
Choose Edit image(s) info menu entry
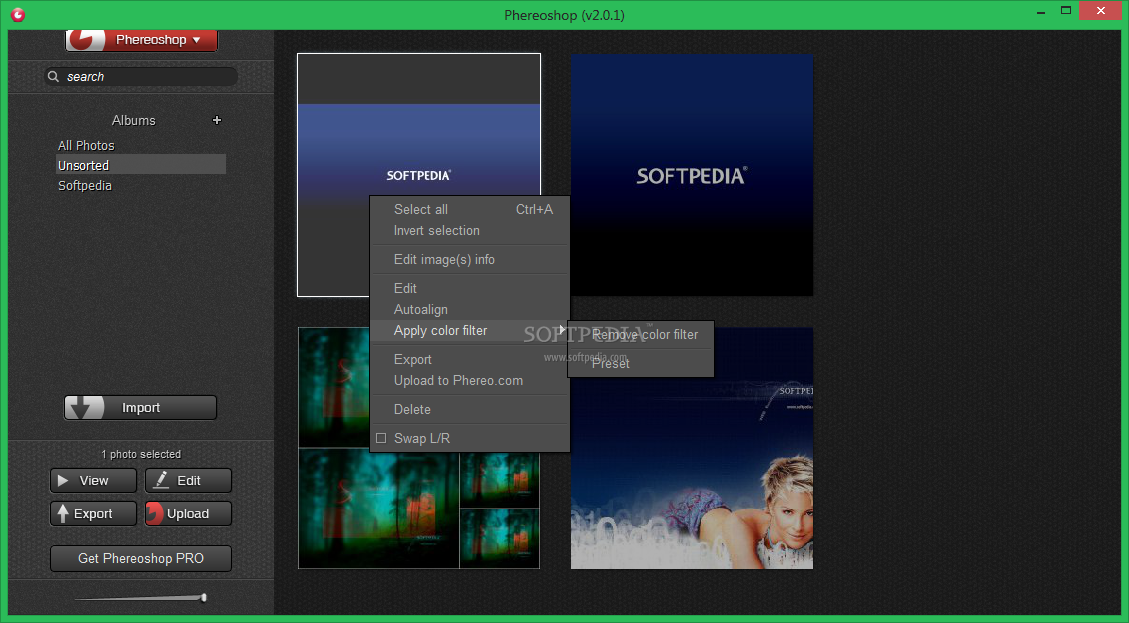470,259
